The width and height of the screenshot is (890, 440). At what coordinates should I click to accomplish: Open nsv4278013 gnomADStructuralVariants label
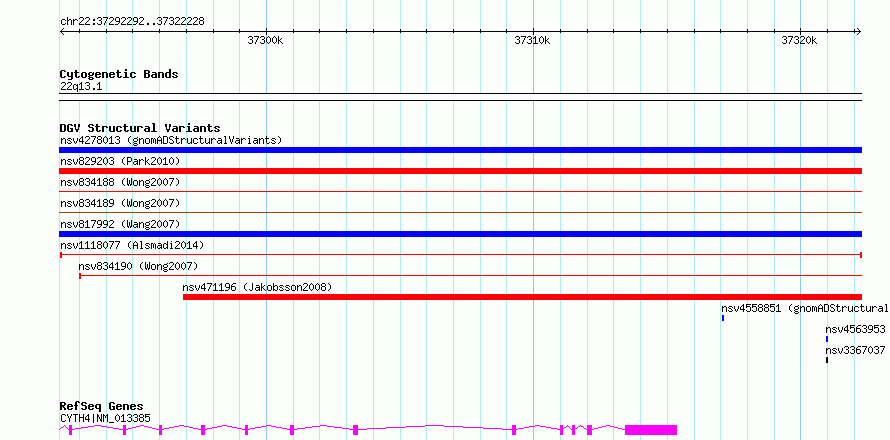[171, 140]
